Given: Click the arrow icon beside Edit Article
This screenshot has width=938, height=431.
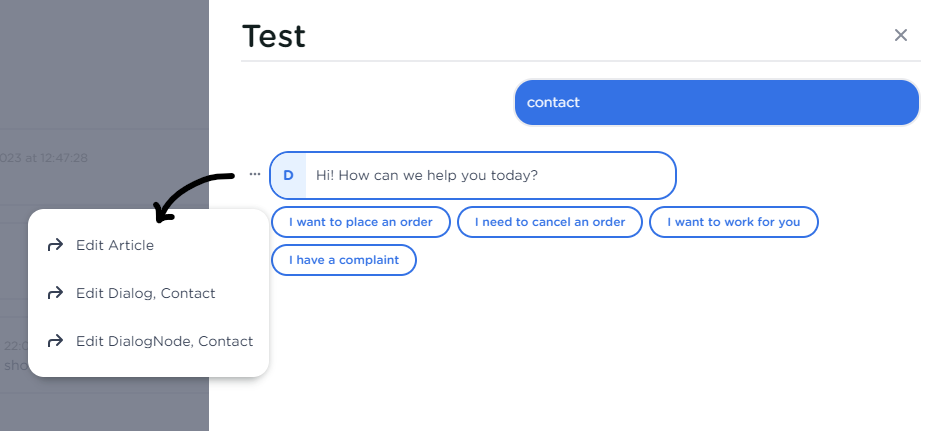Looking at the screenshot, I should [55, 244].
